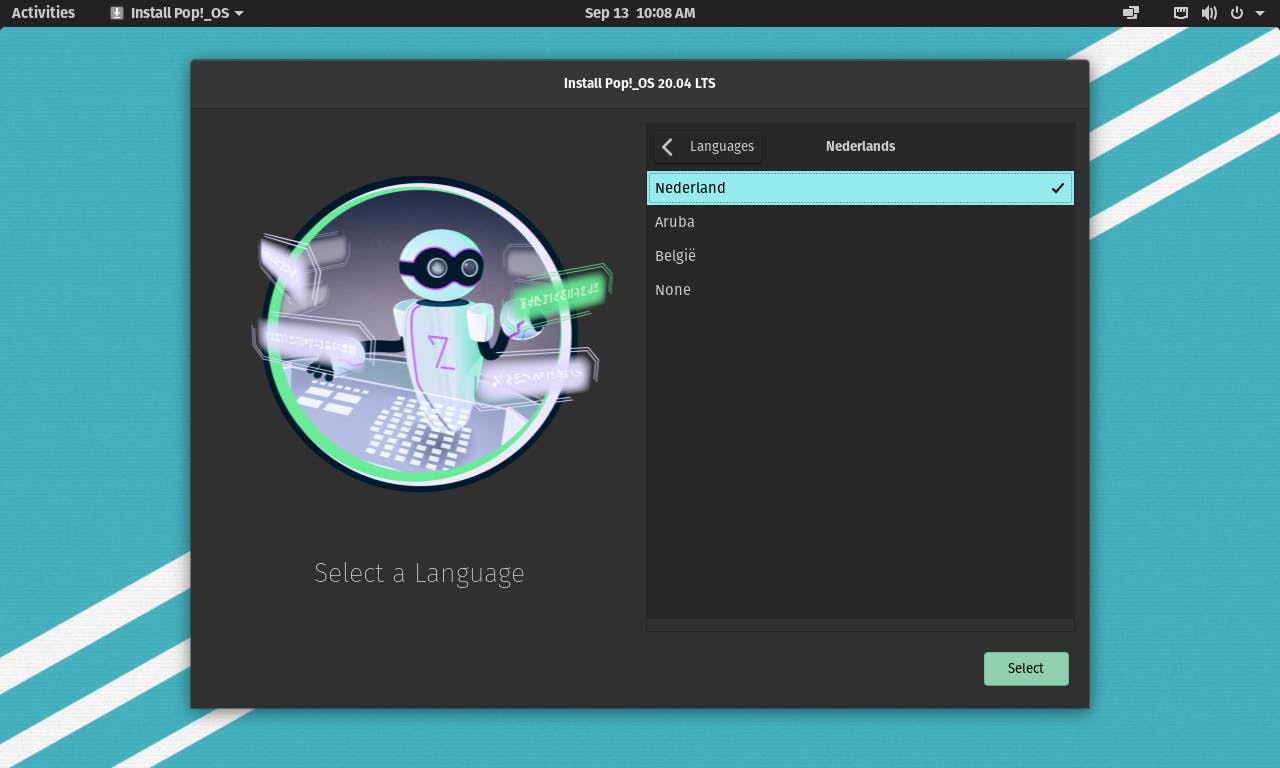Select Nederland as the region
The height and width of the screenshot is (768, 1280).
[x=690, y=188]
